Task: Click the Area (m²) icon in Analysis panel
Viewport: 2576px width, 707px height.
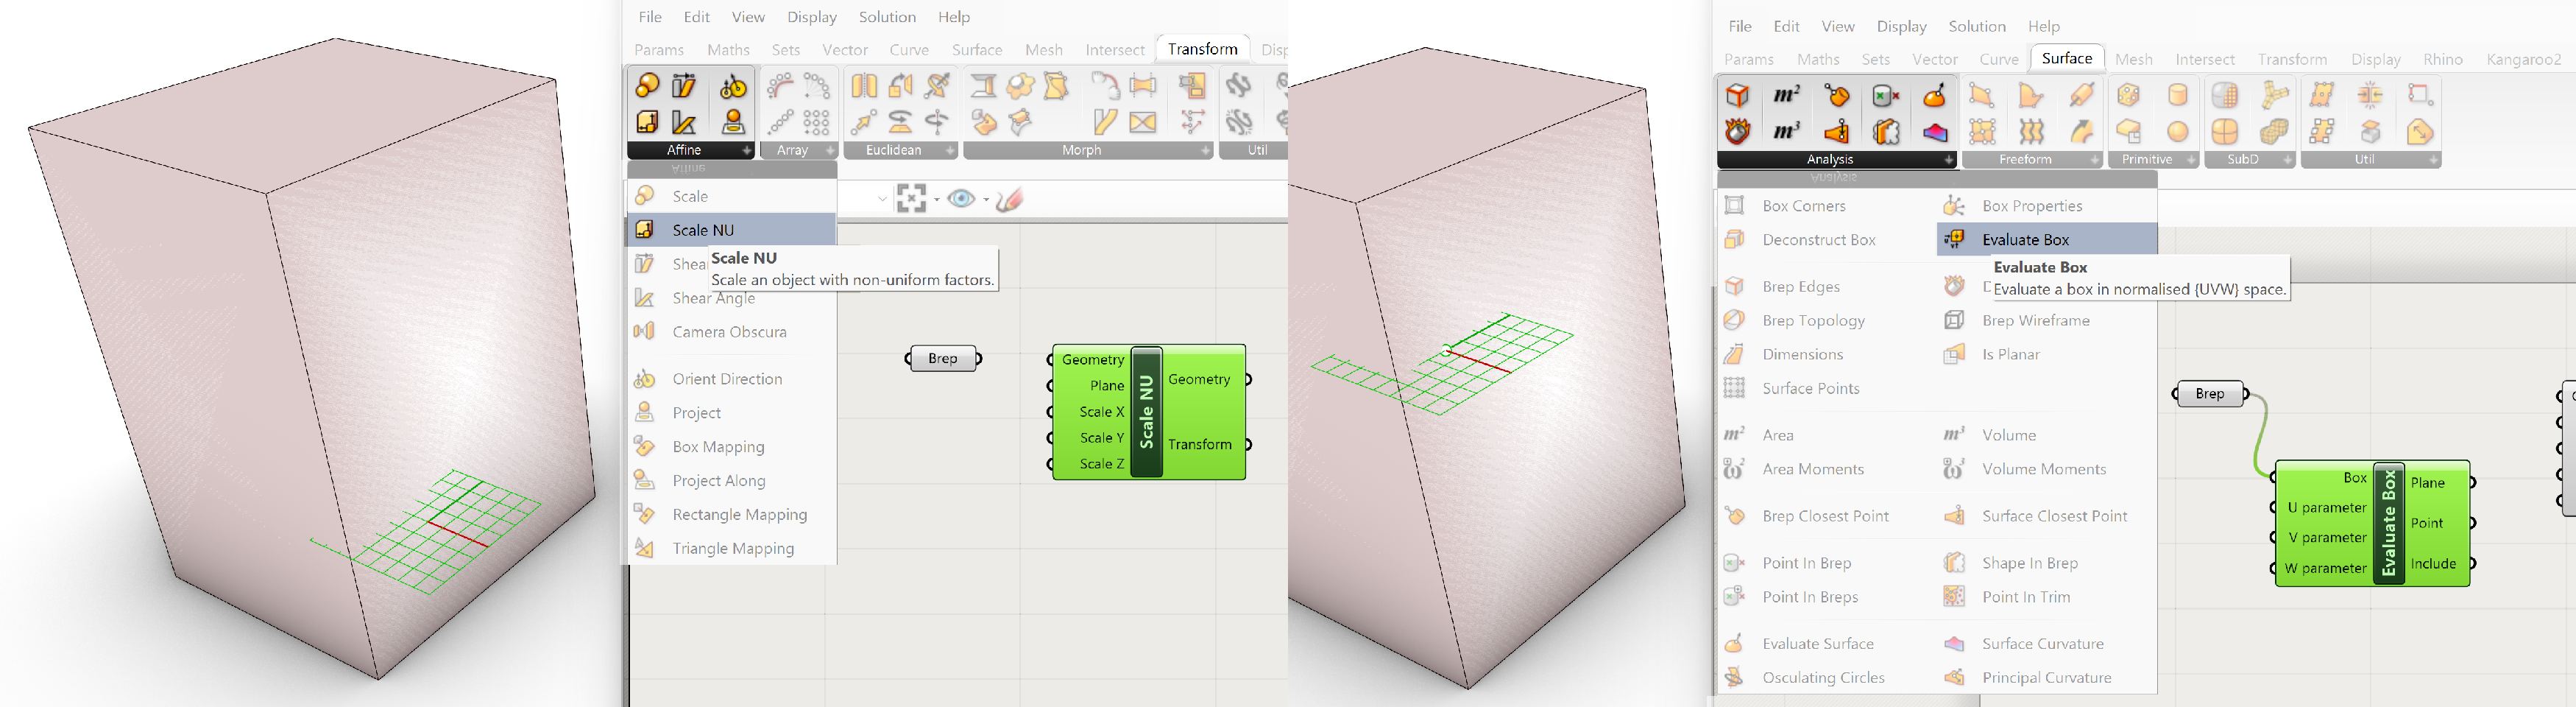Action: pyautogui.click(x=1786, y=95)
